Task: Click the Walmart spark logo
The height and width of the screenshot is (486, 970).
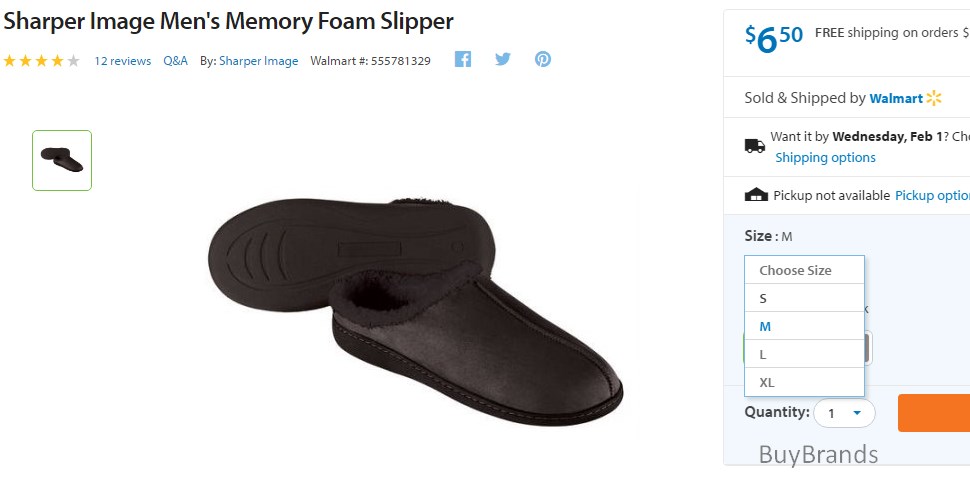Action: (934, 98)
